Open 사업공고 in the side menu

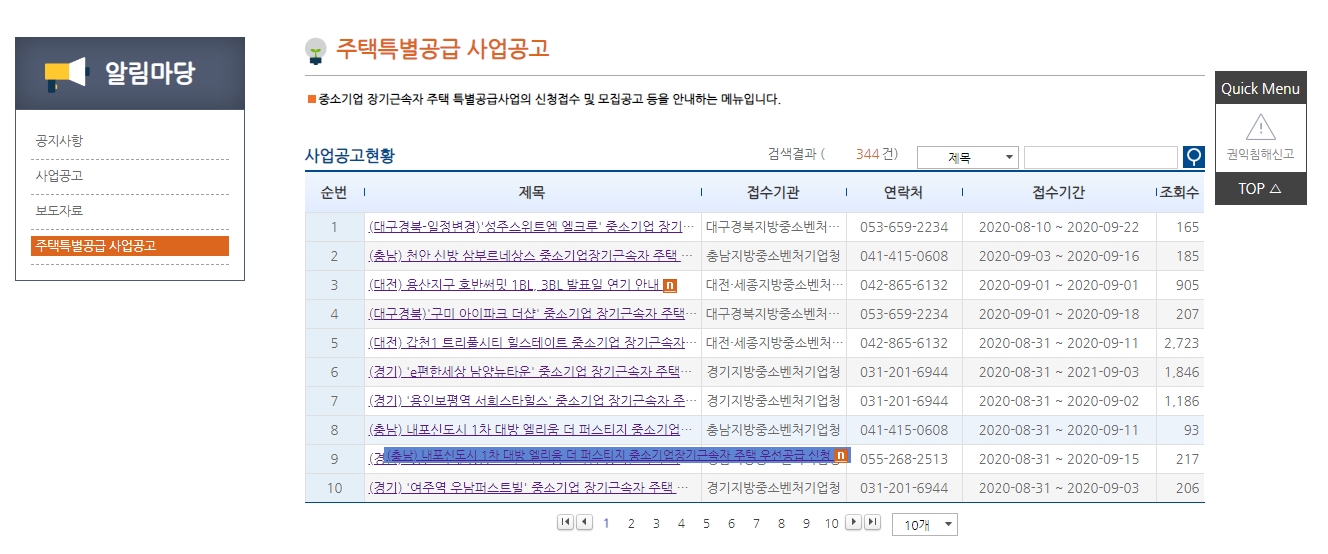(59, 175)
